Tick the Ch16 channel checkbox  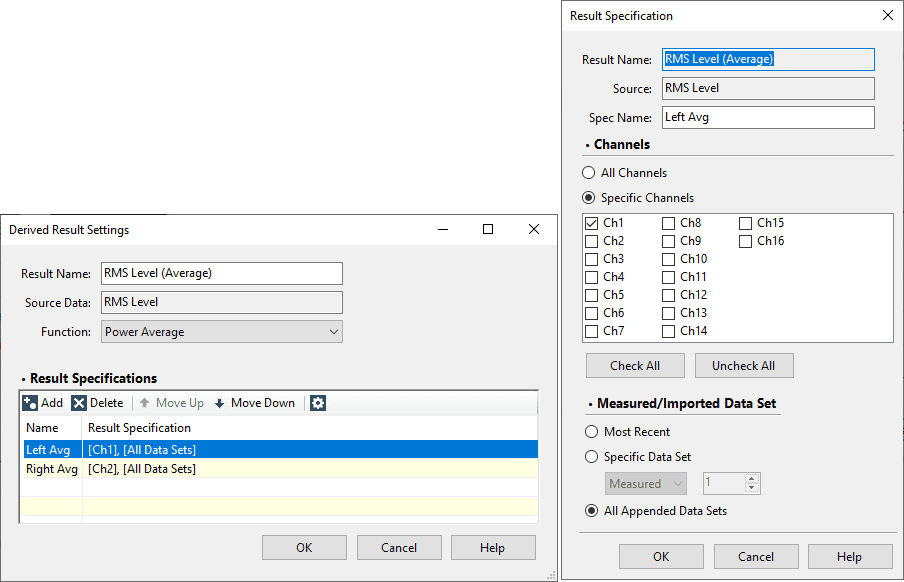click(745, 241)
